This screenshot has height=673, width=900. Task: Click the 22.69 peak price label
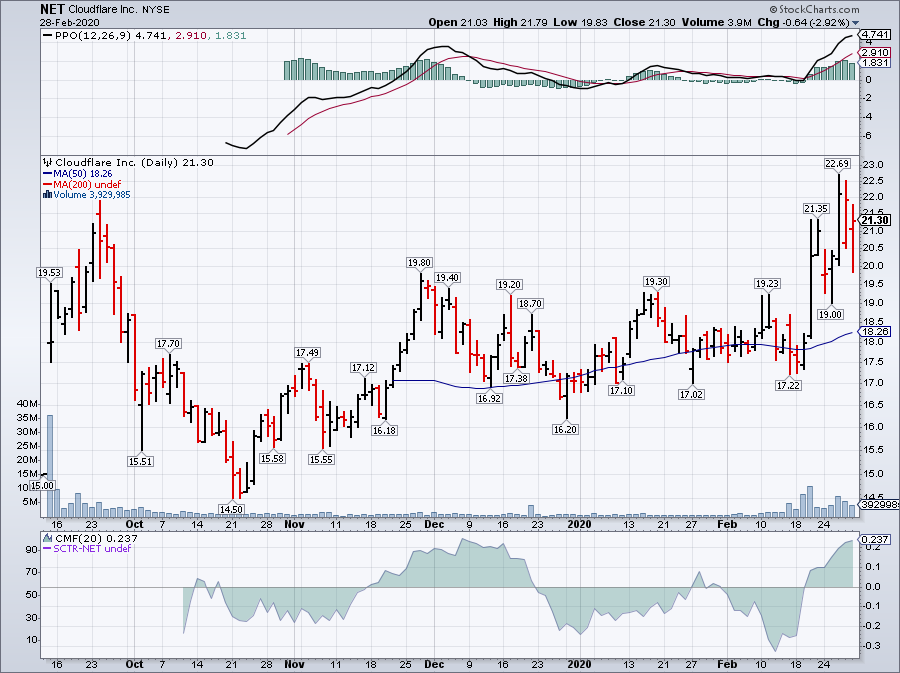(837, 164)
